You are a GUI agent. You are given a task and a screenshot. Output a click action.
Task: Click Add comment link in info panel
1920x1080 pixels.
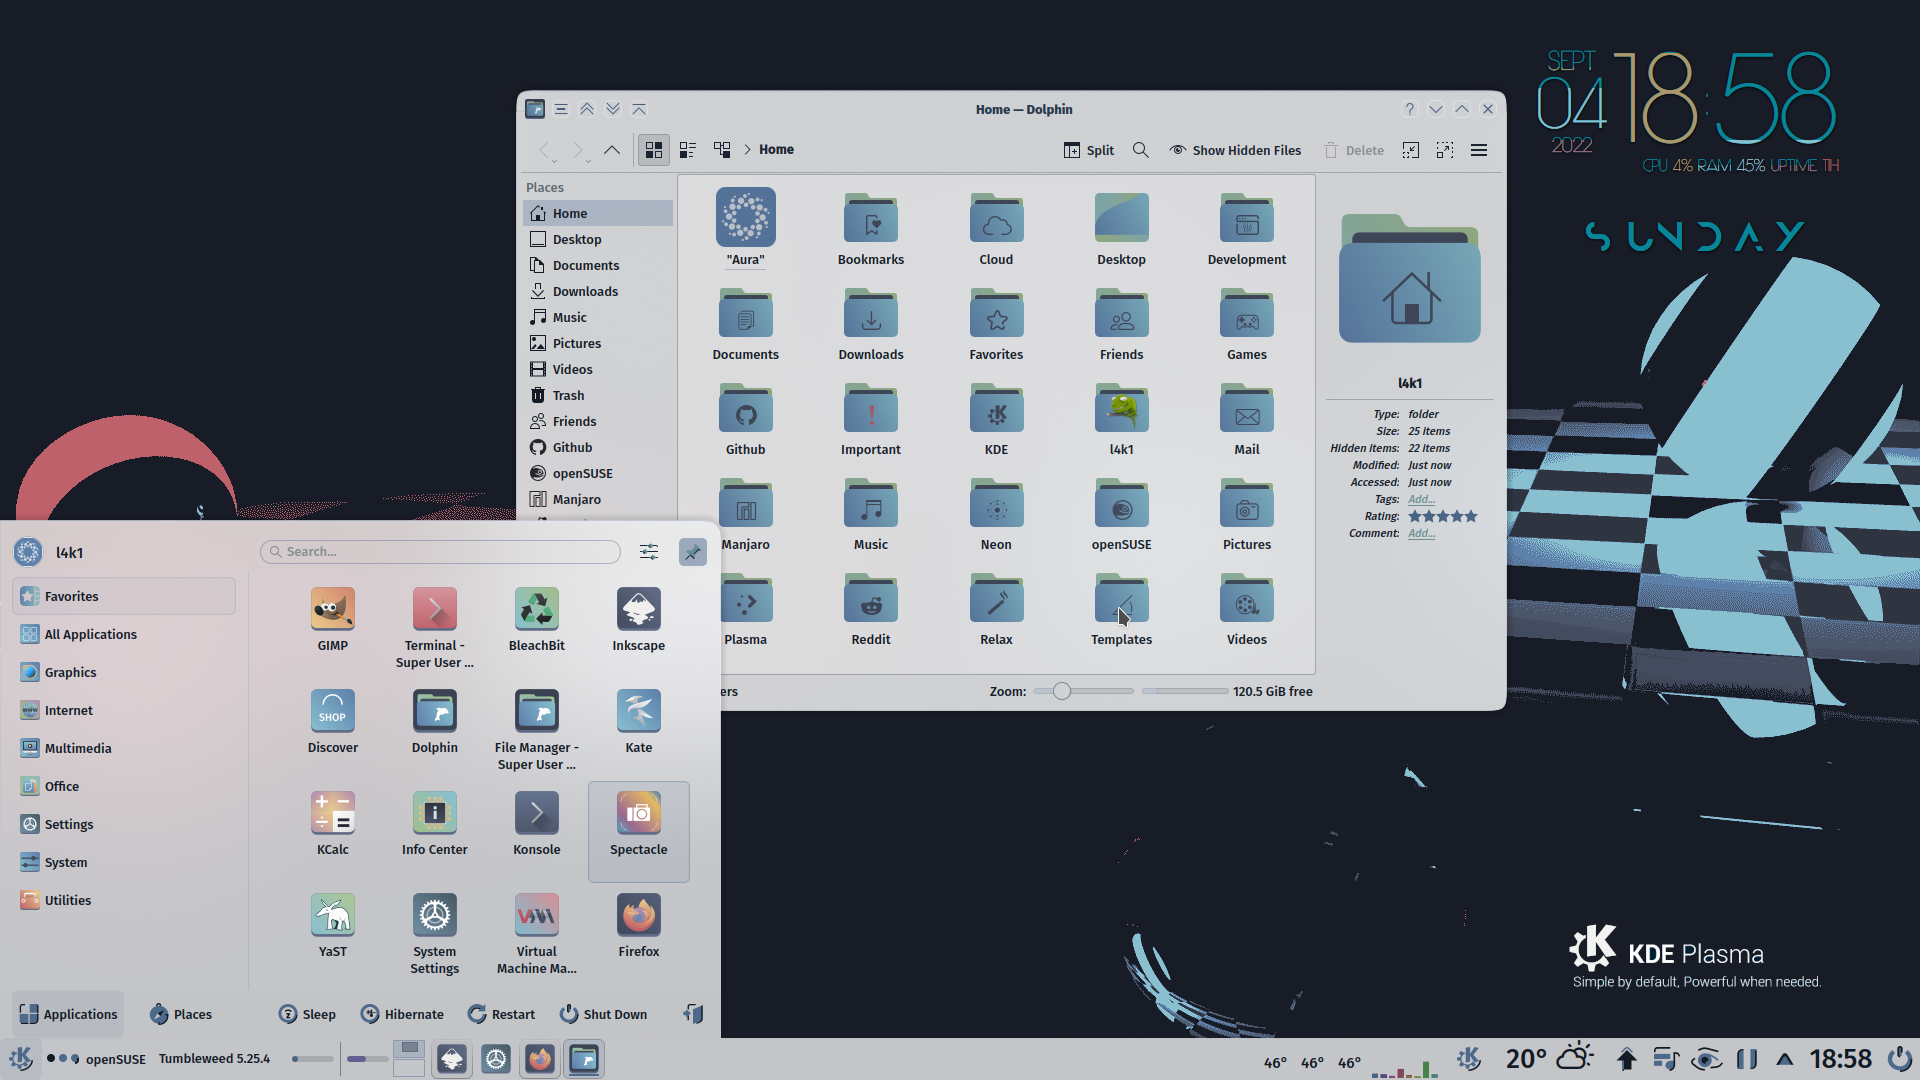[1421, 533]
